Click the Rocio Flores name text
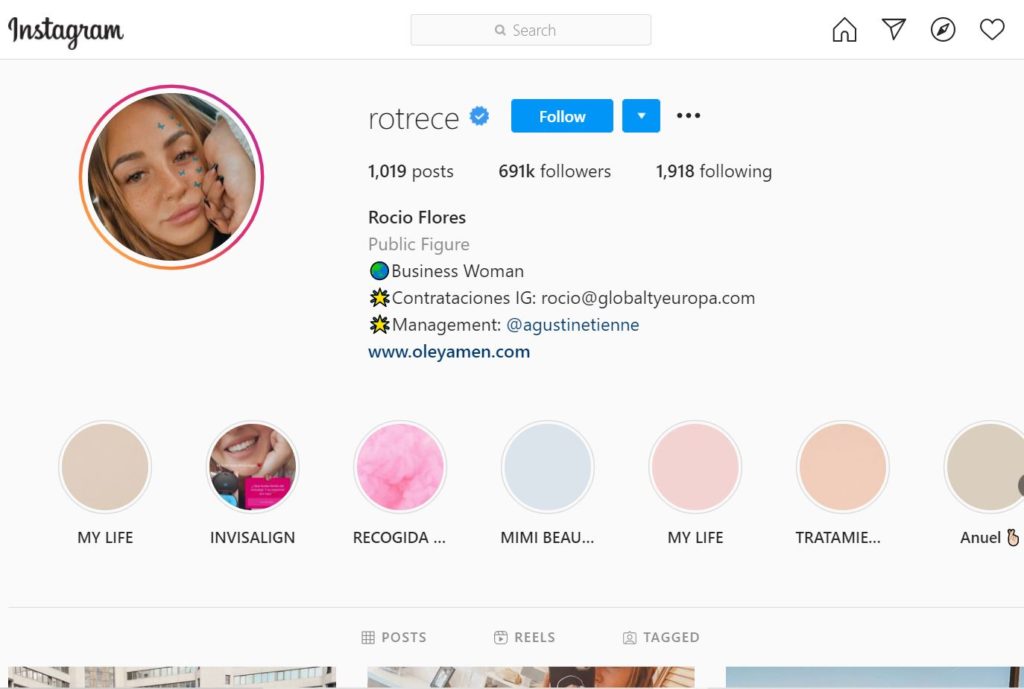Viewport: 1024px width, 689px height. click(x=417, y=217)
